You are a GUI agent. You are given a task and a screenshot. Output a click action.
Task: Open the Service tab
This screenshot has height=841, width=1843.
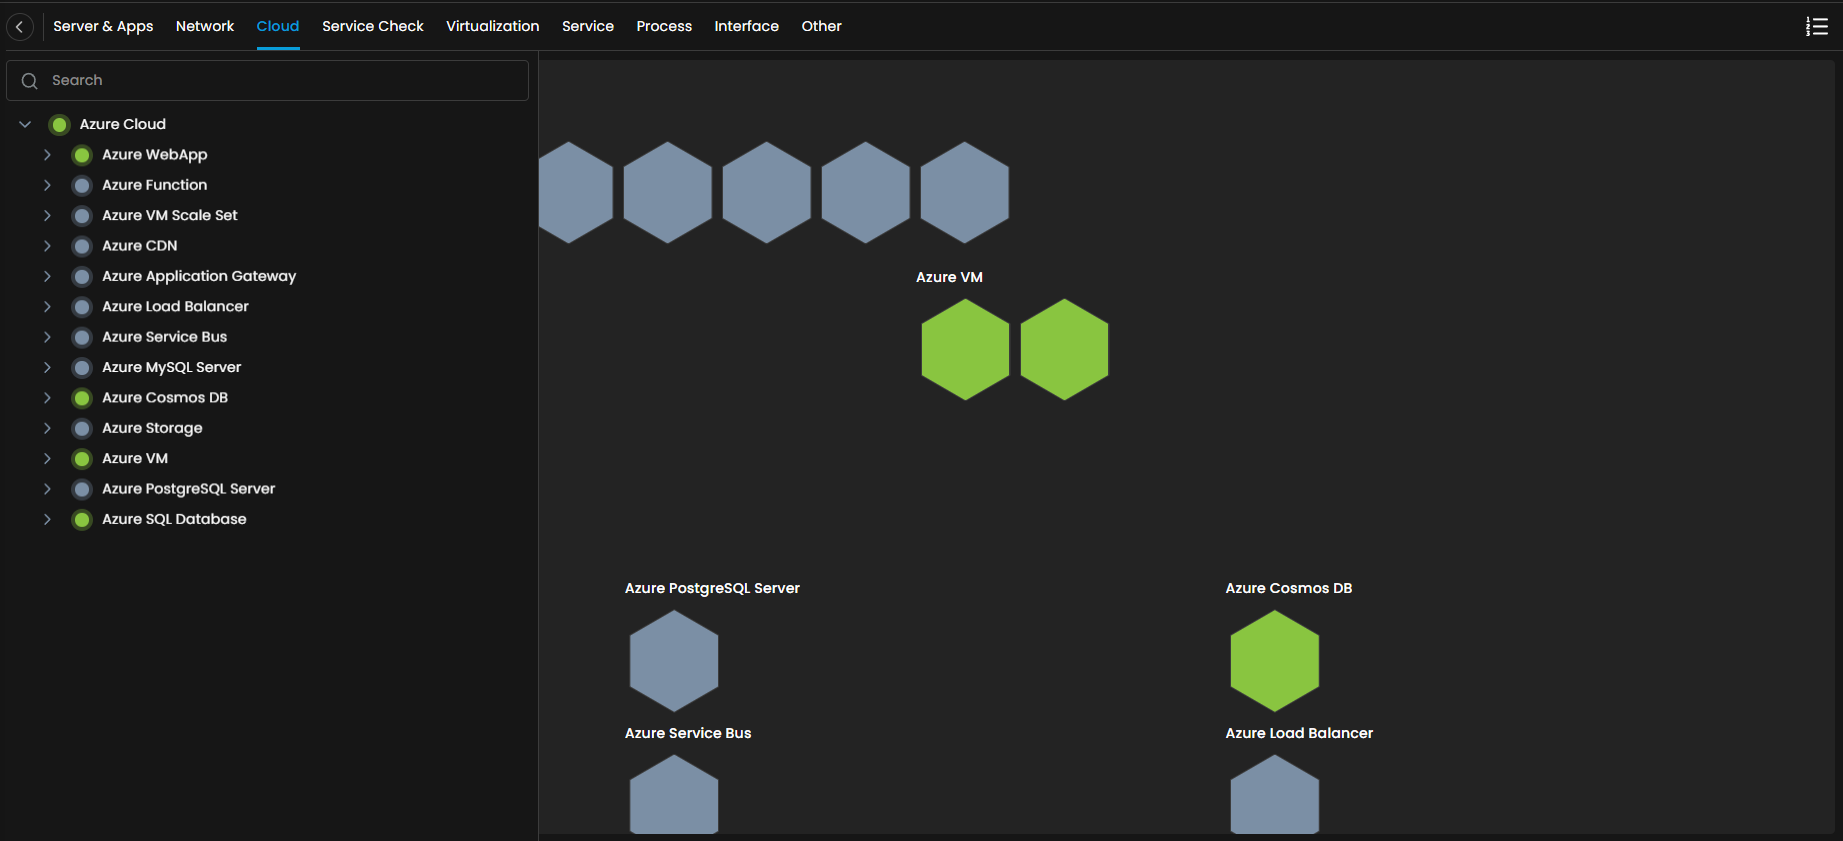[588, 27]
